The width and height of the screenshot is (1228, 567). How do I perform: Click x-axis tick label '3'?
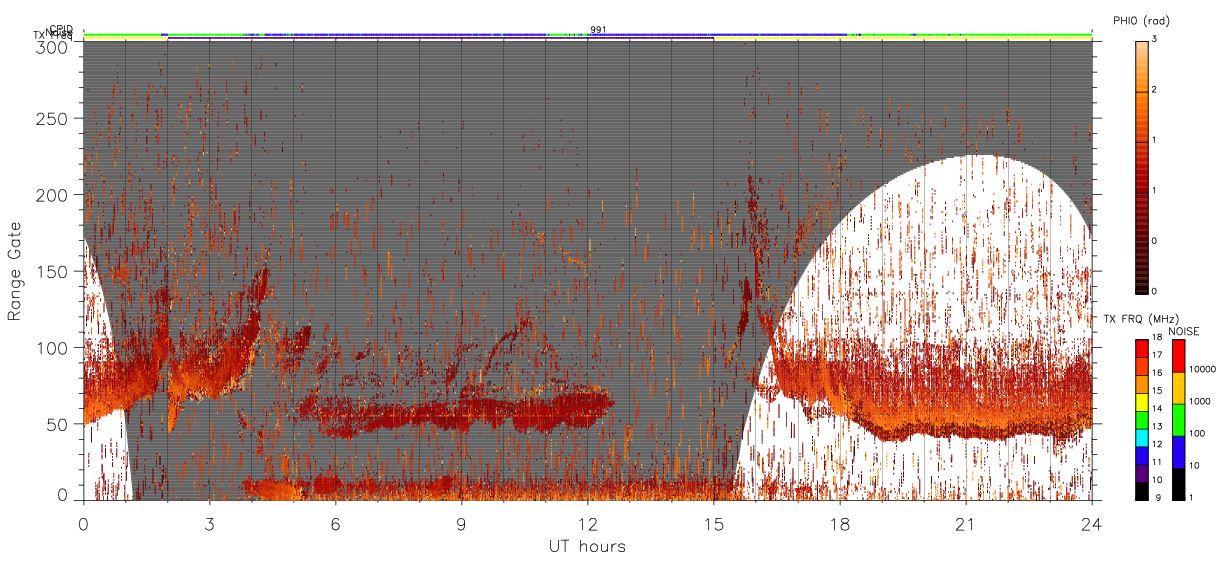[209, 523]
